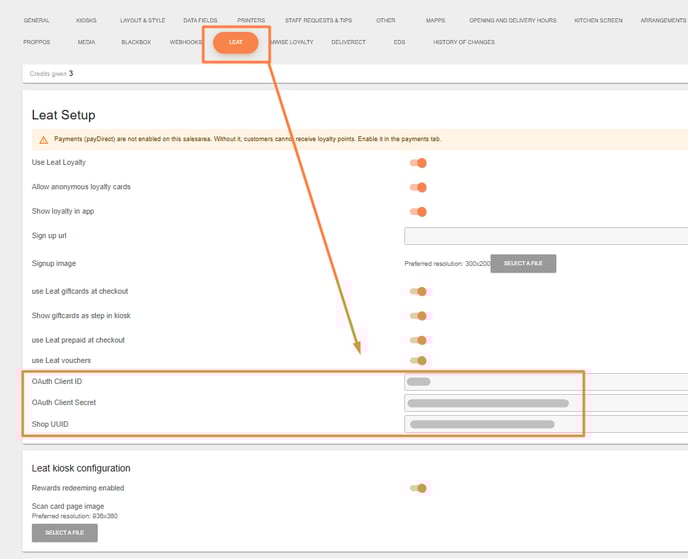This screenshot has height=559, width=688.
Task: Open the General tab
Action: 36,20
